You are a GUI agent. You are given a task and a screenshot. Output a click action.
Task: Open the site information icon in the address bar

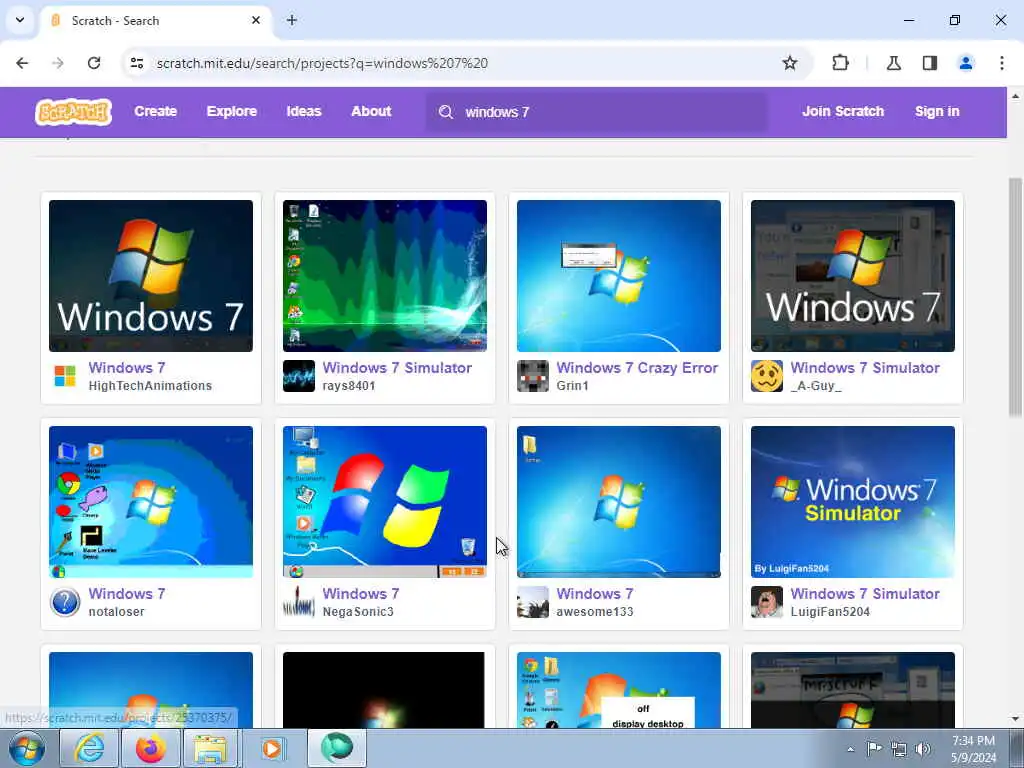click(x=136, y=63)
